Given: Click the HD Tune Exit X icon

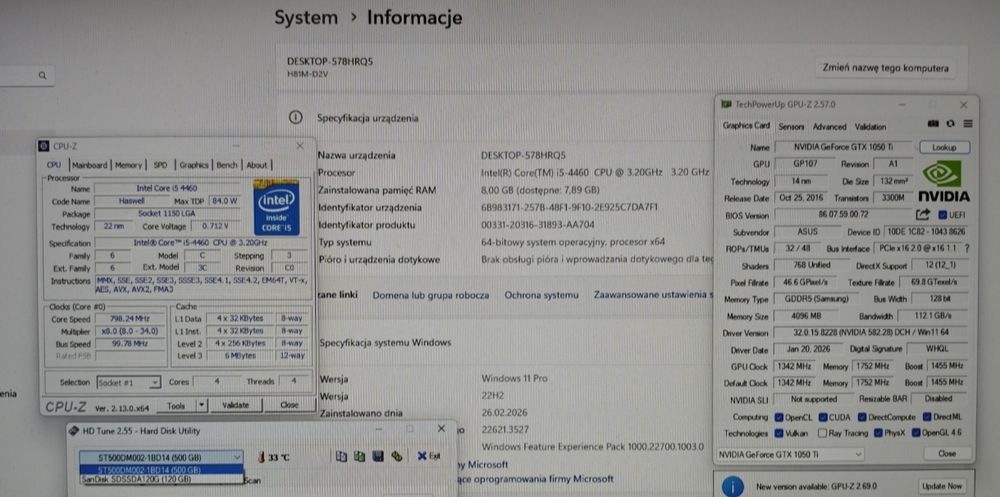Looking at the screenshot, I should coord(422,456).
